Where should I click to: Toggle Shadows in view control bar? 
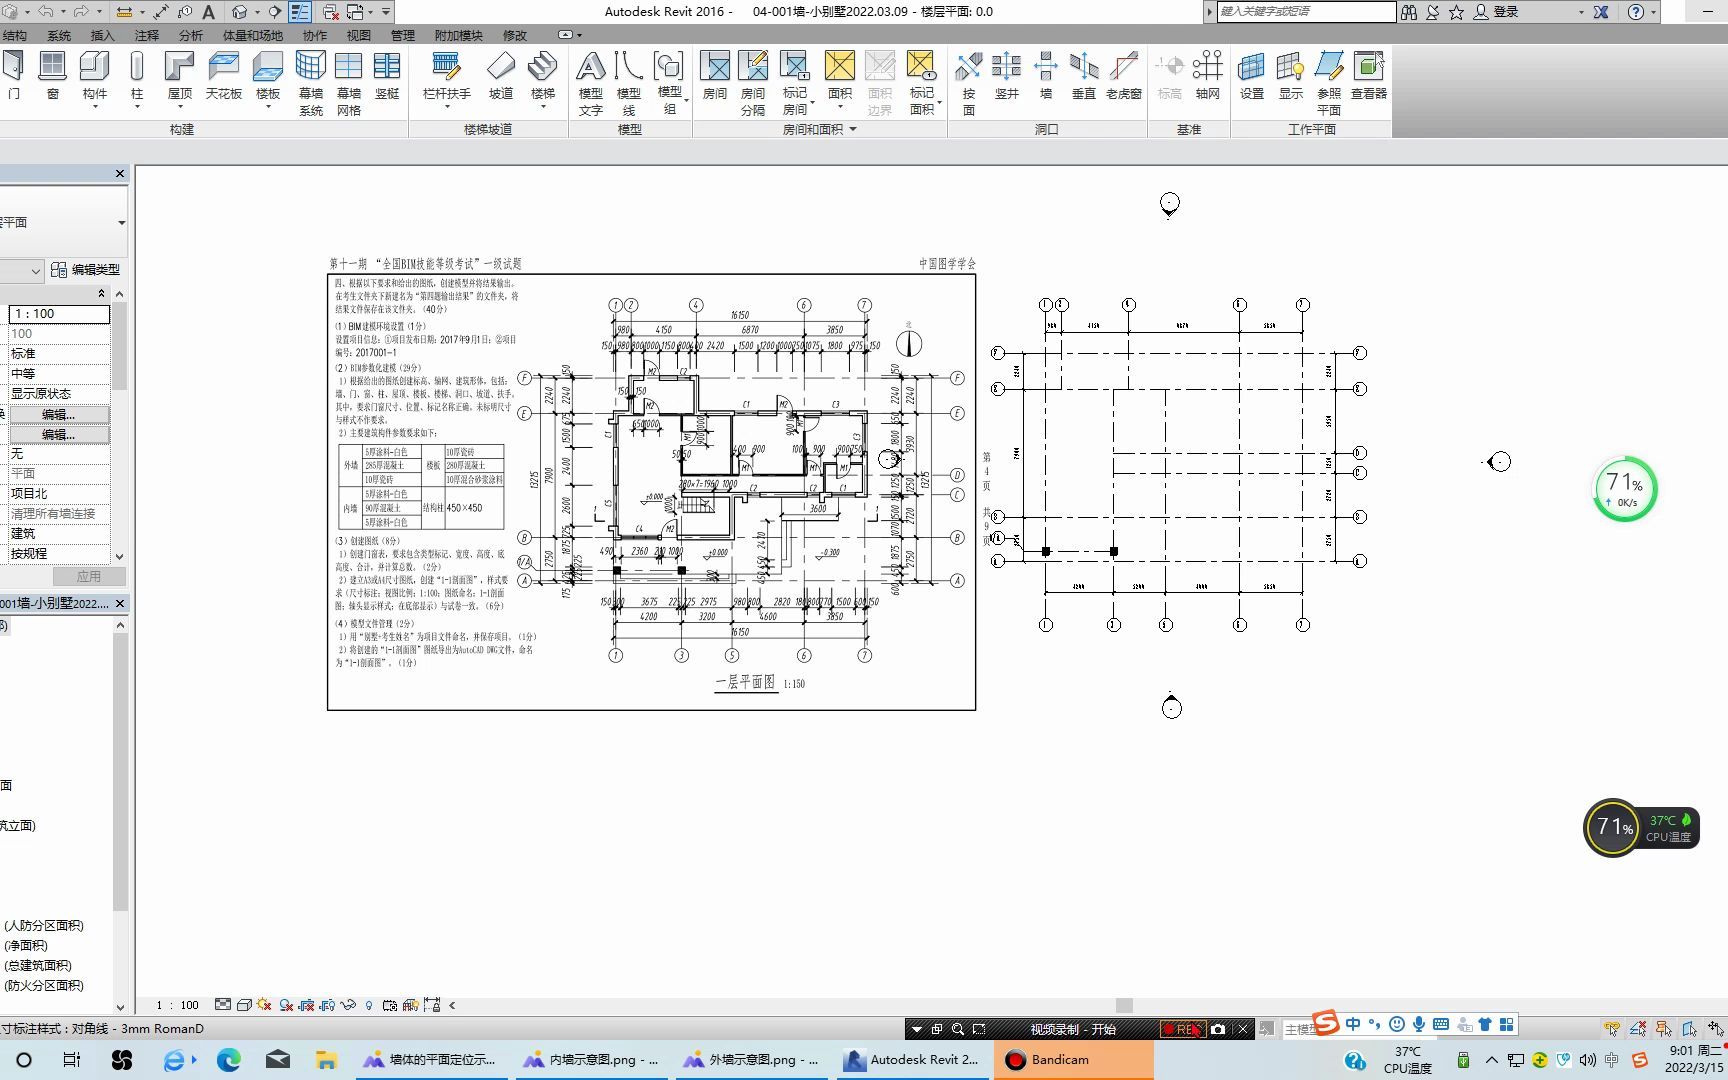pyautogui.click(x=286, y=1005)
